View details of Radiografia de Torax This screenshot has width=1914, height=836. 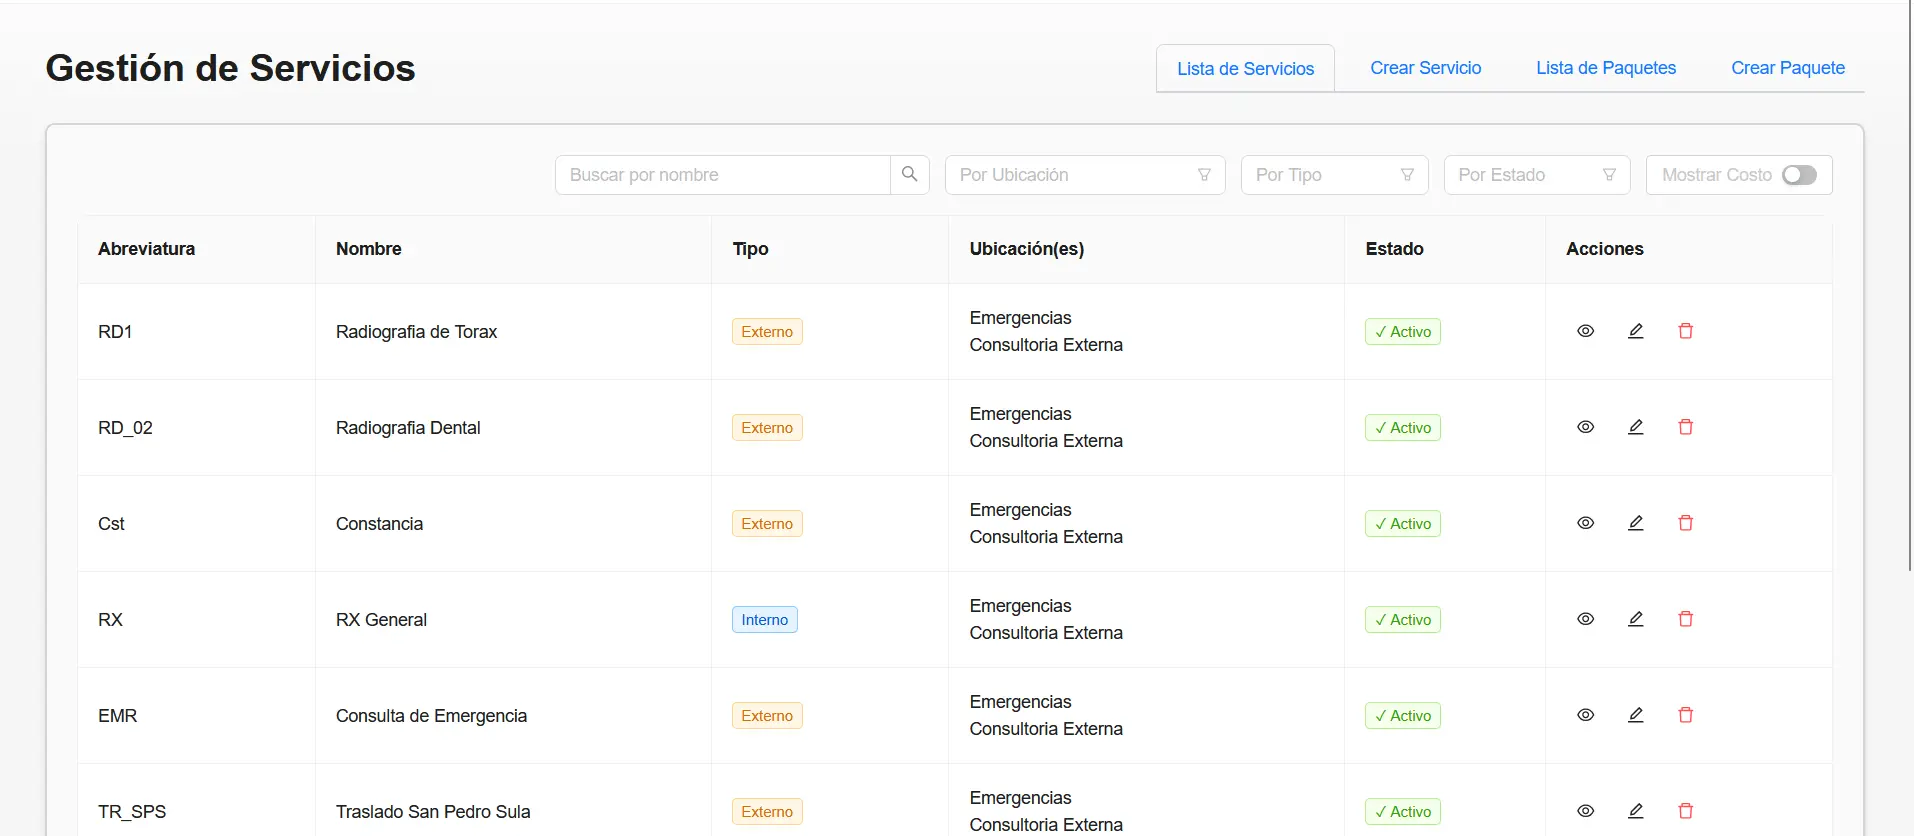[x=1585, y=331]
